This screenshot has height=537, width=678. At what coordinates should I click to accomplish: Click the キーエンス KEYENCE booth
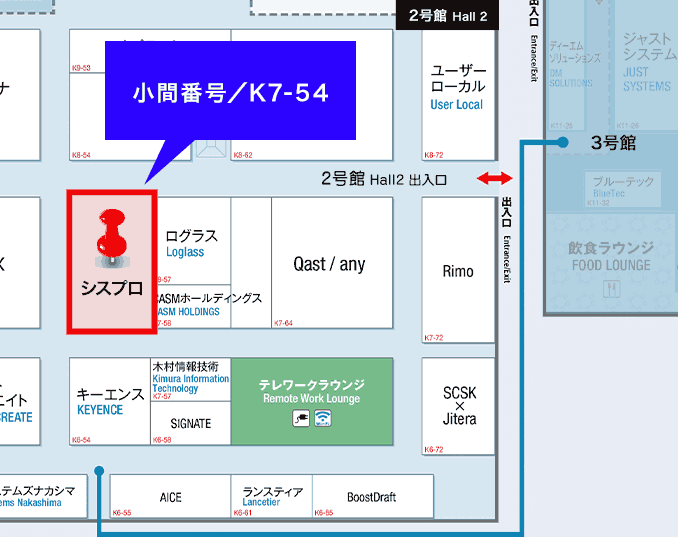[x=110, y=401]
